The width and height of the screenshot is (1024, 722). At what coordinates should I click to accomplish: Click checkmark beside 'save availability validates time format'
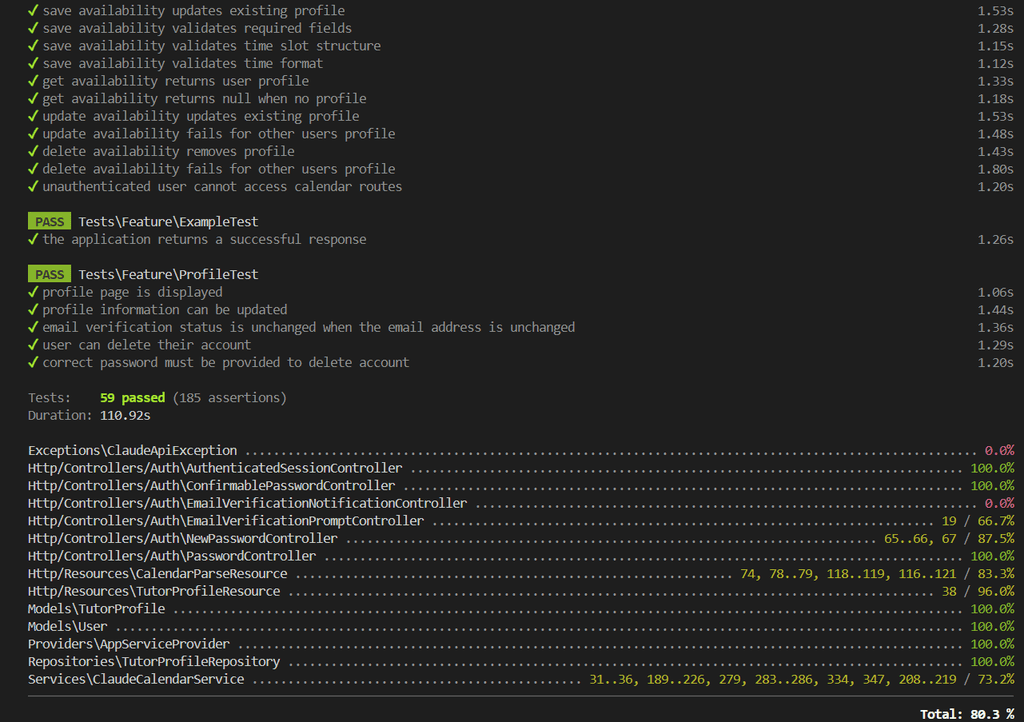point(33,64)
